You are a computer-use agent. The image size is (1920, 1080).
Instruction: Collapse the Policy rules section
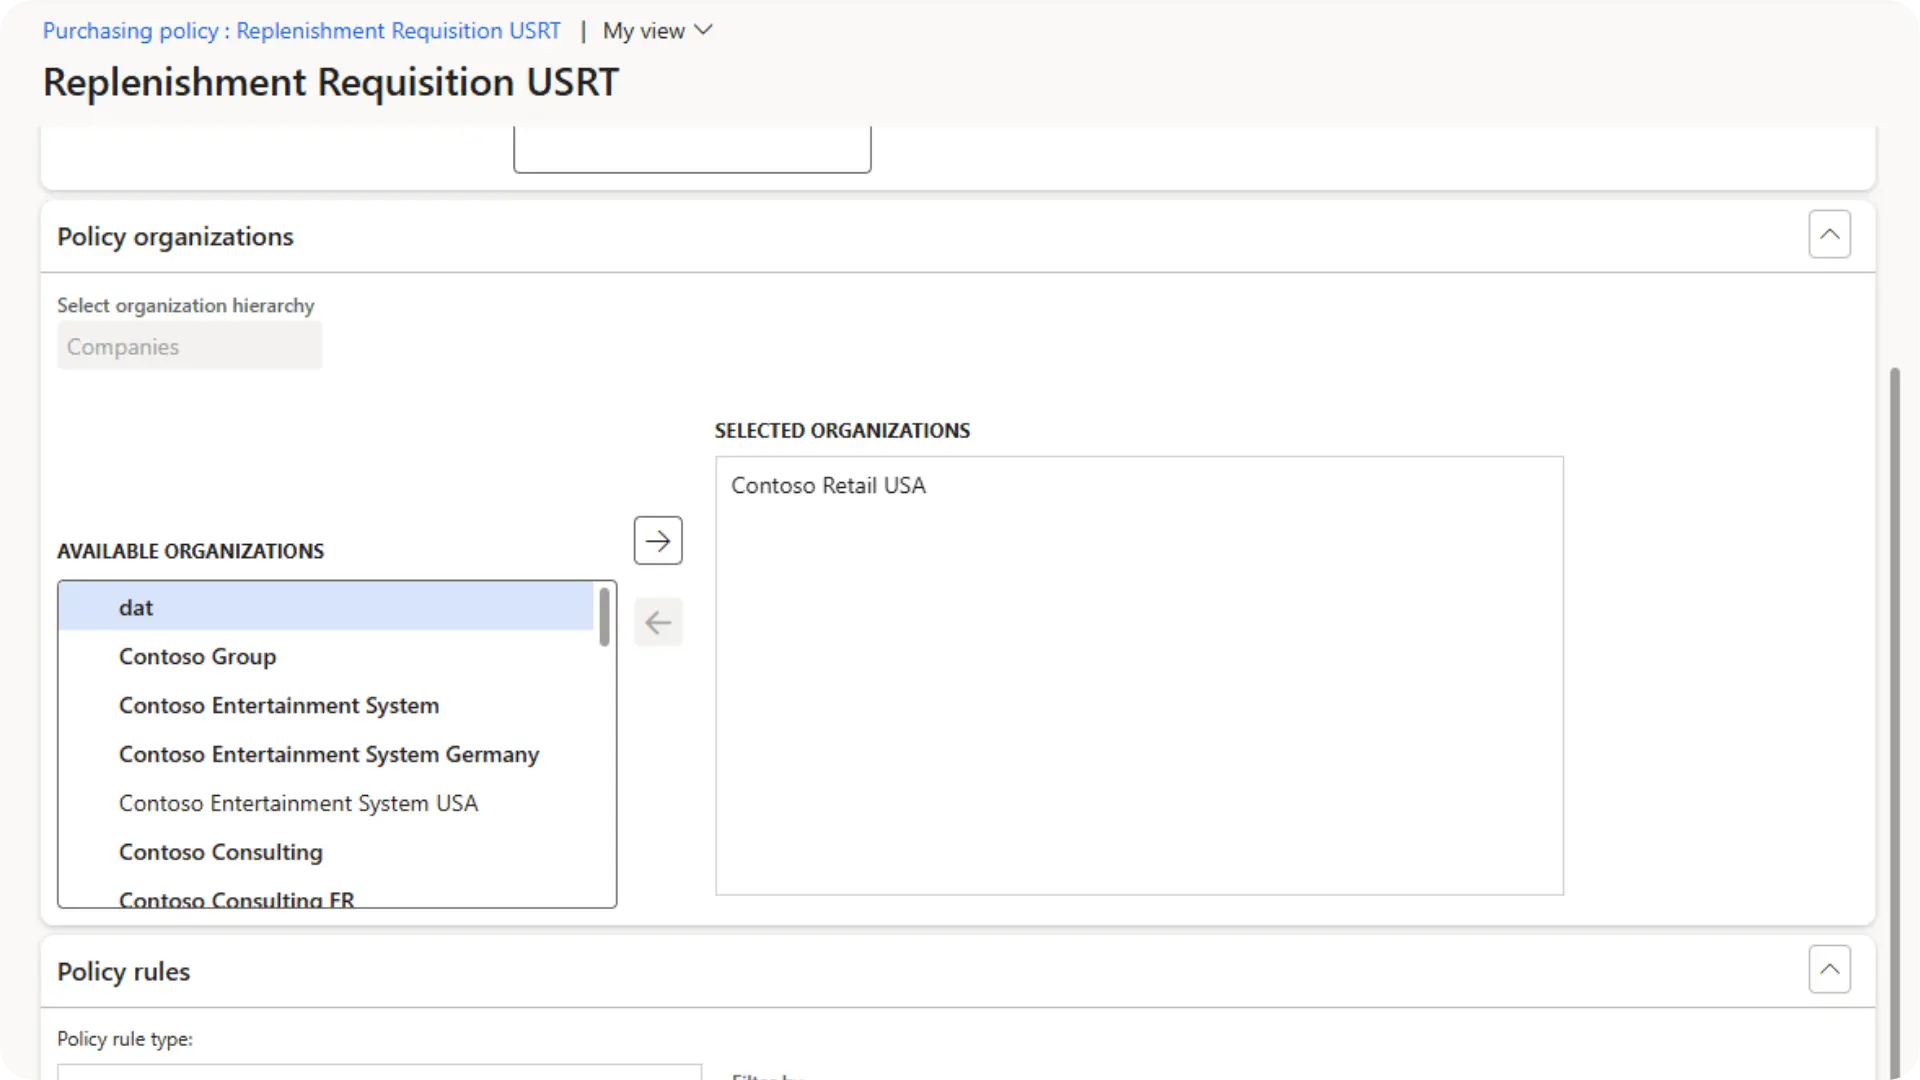pyautogui.click(x=1829, y=969)
